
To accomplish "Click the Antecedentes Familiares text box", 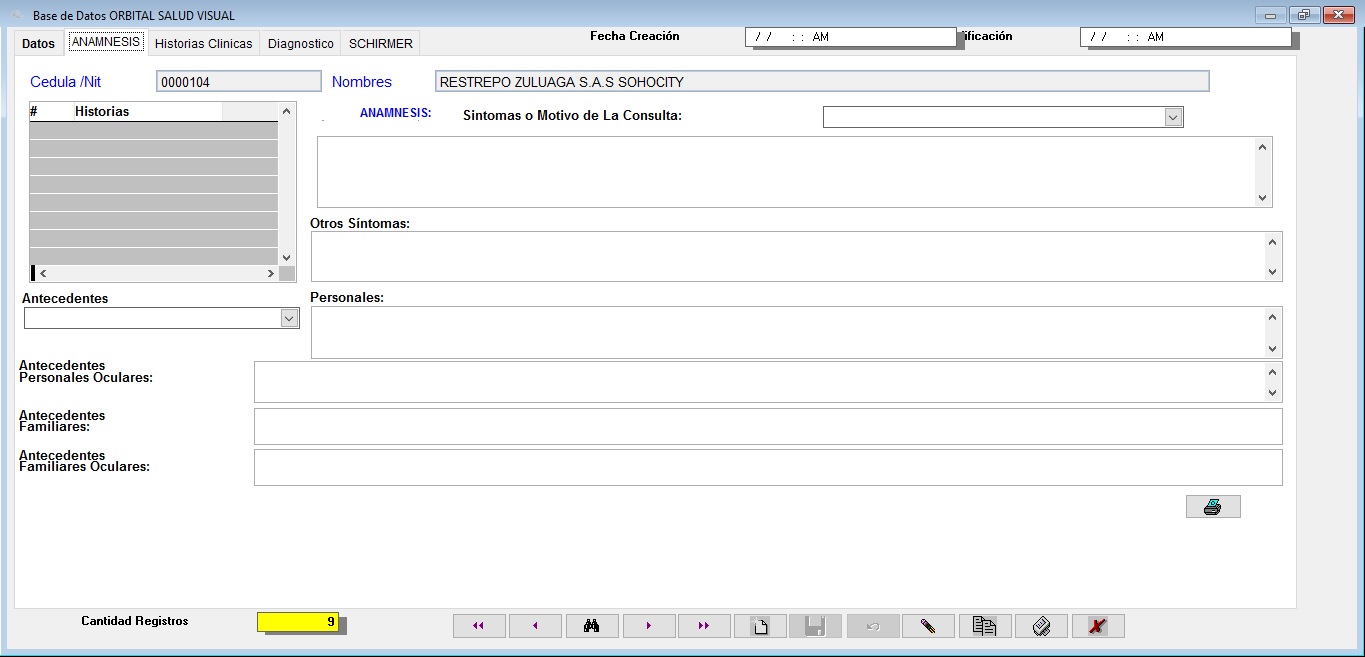I will point(768,426).
